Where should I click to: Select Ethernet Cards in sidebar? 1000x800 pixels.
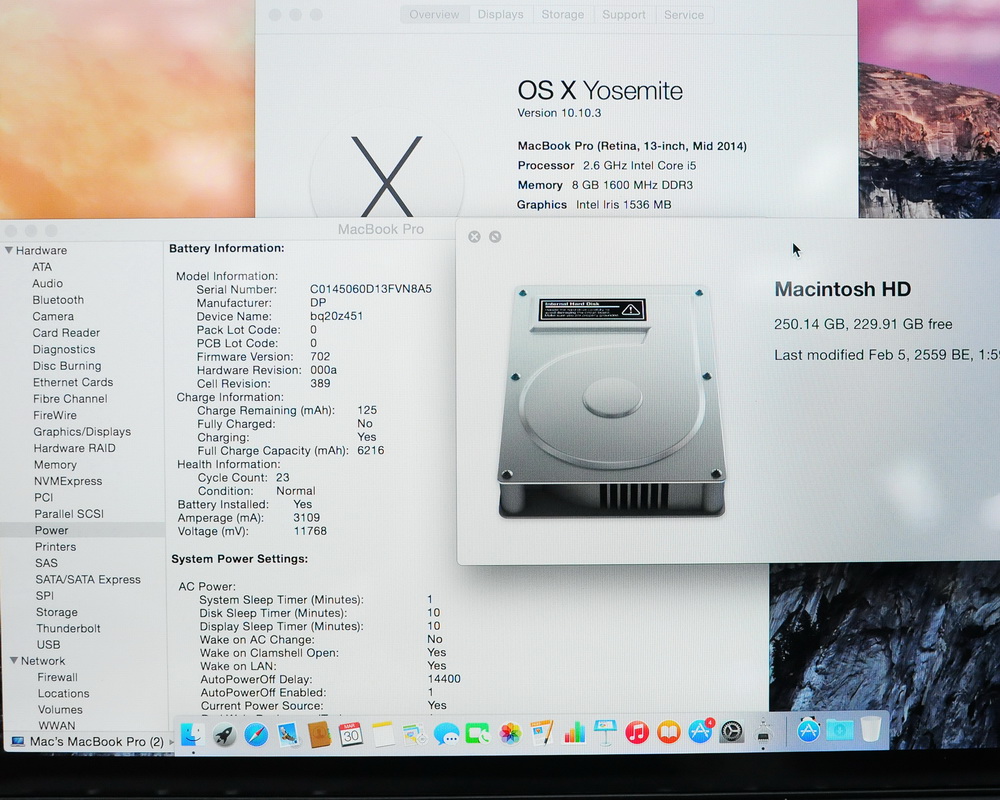tap(73, 382)
